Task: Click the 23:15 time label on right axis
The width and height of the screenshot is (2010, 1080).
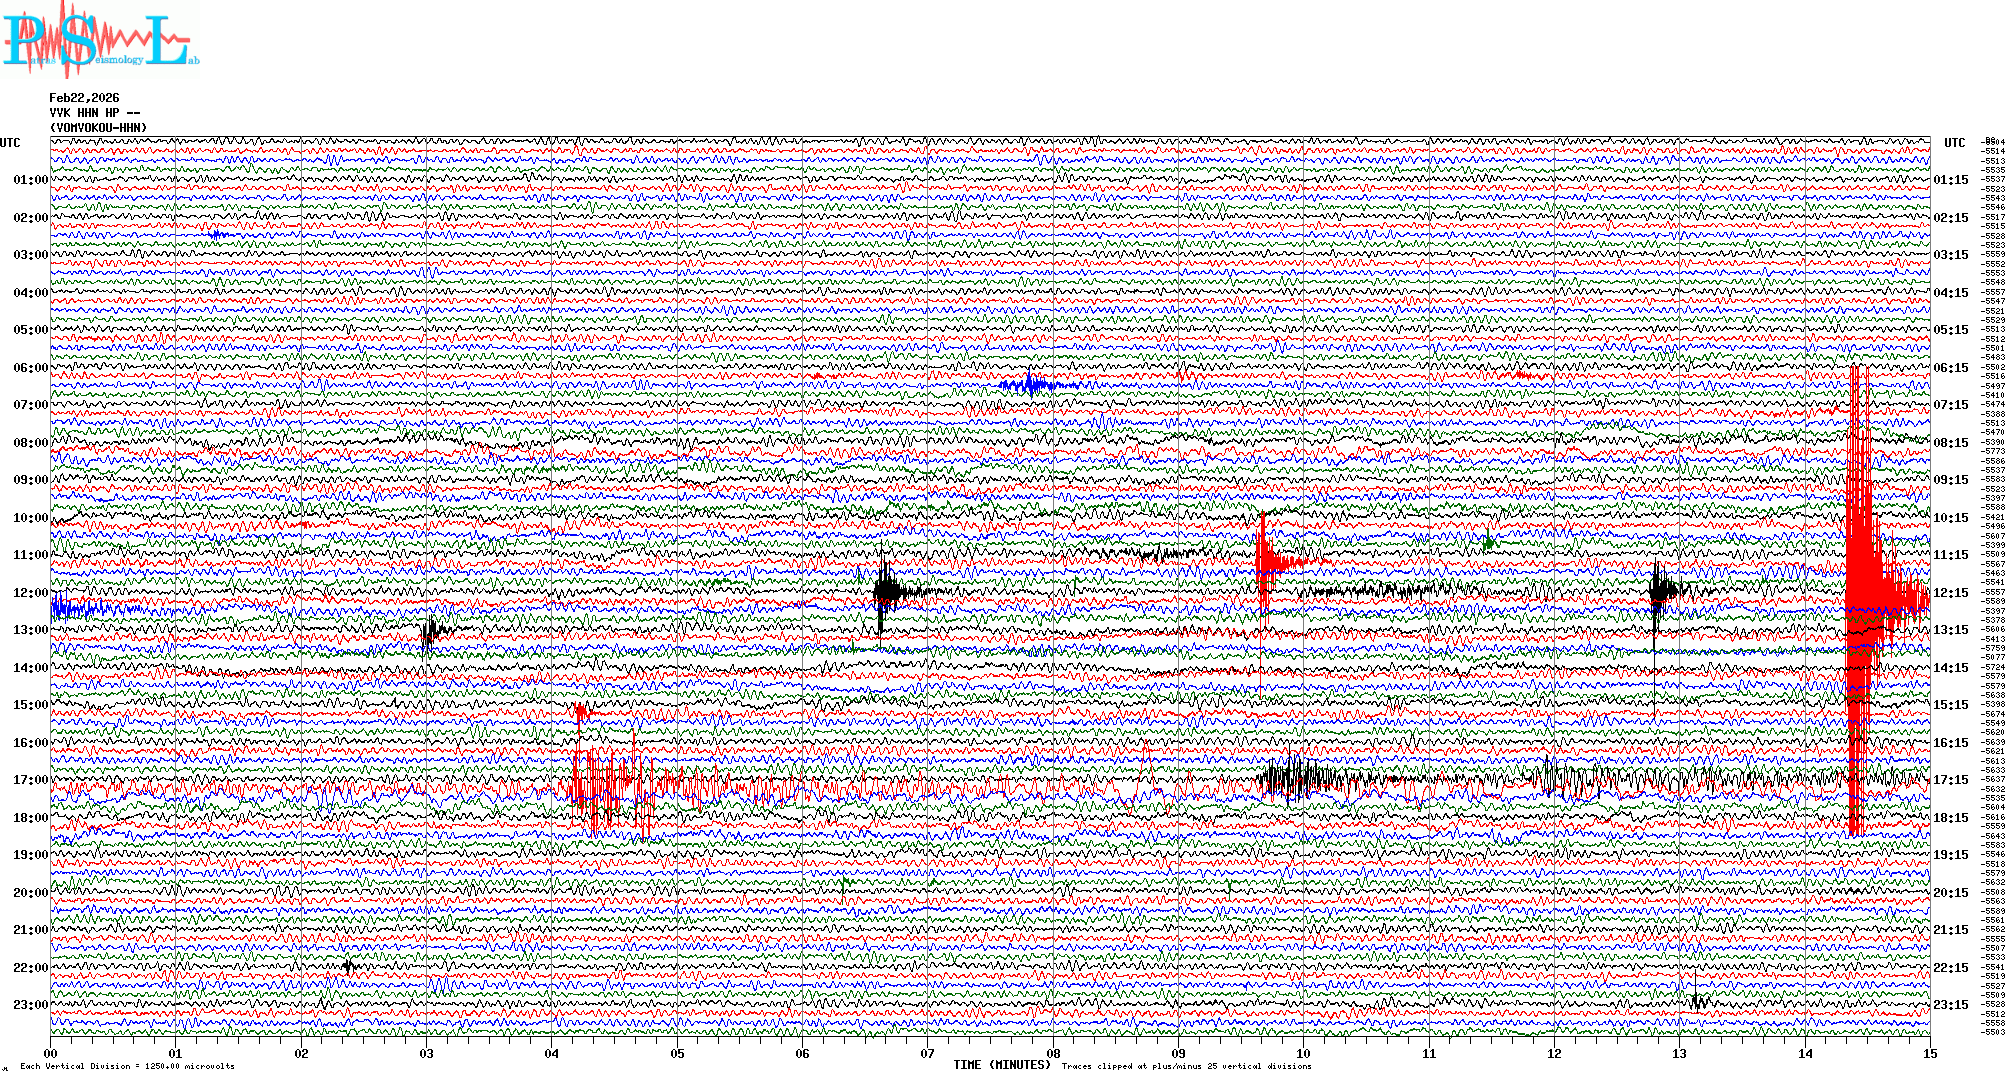Action: click(1950, 1005)
